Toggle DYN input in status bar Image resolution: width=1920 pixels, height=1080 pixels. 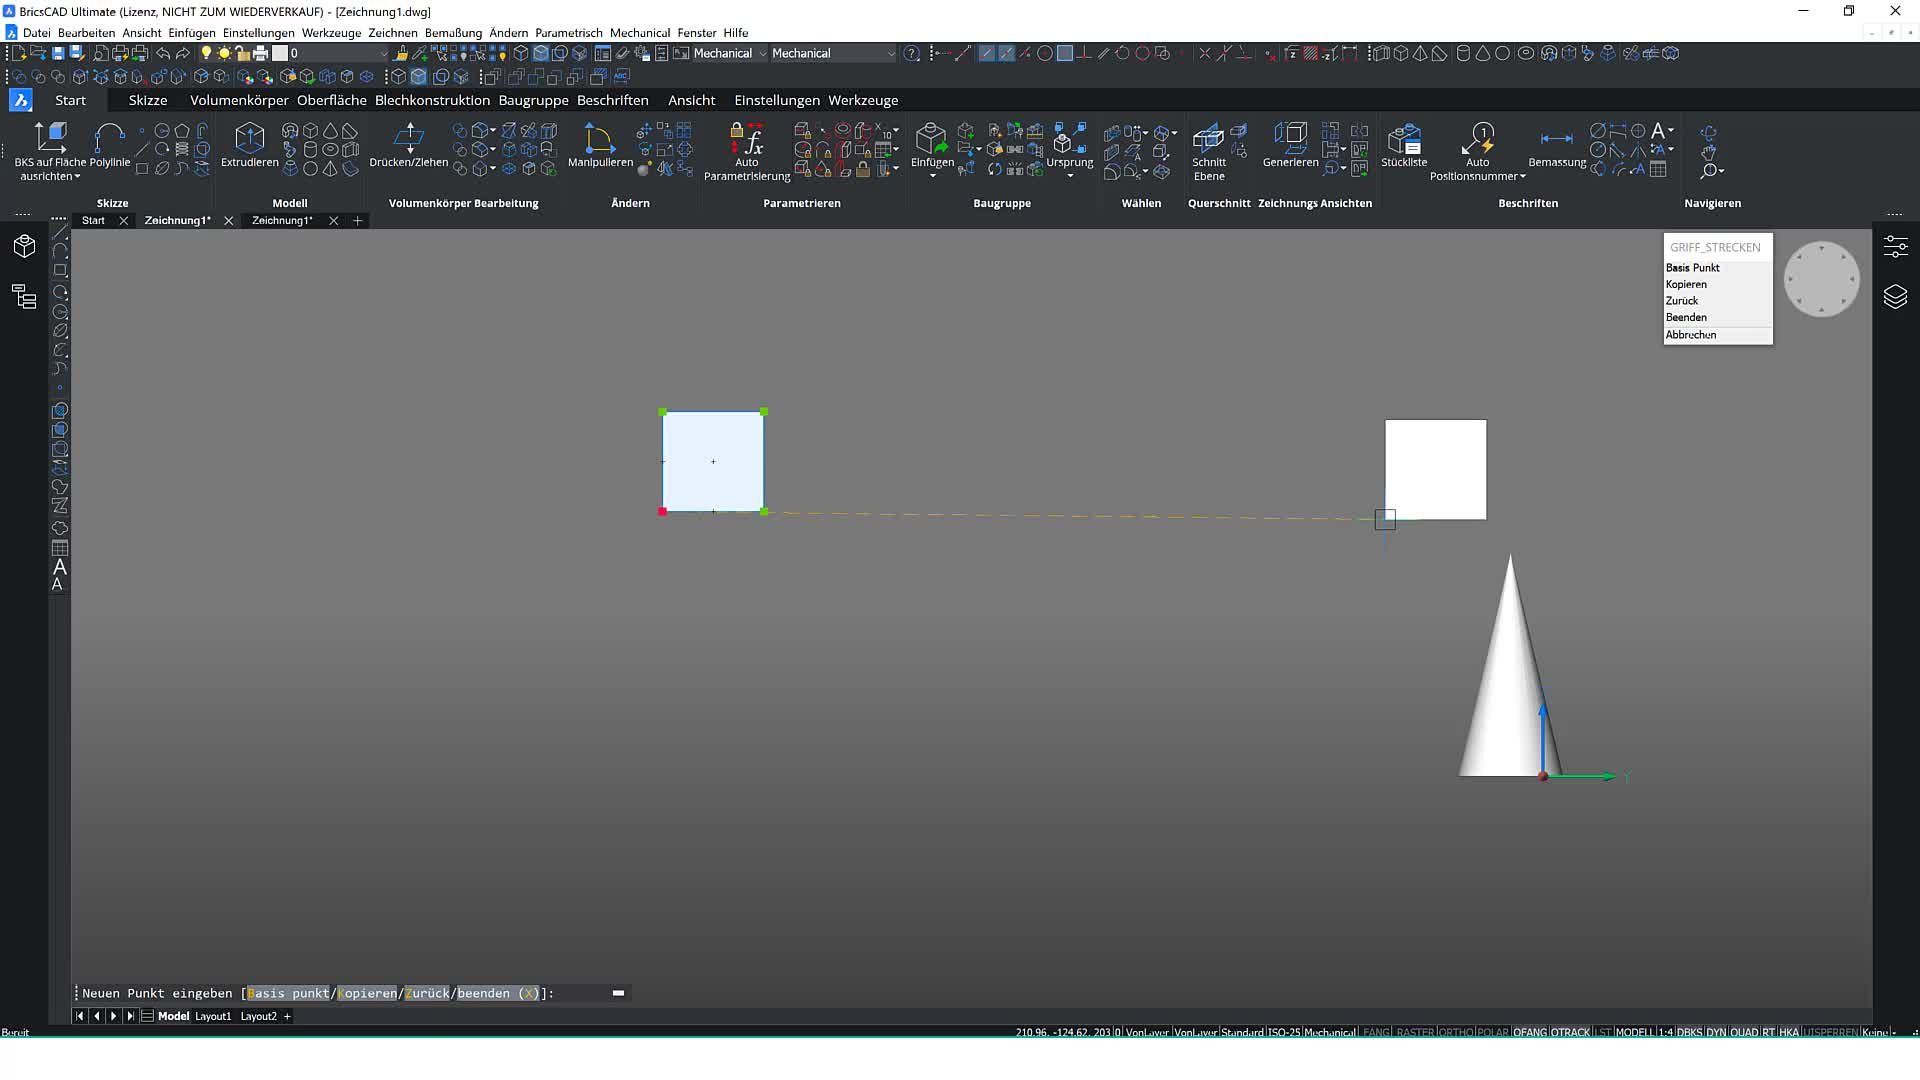pyautogui.click(x=1716, y=1032)
